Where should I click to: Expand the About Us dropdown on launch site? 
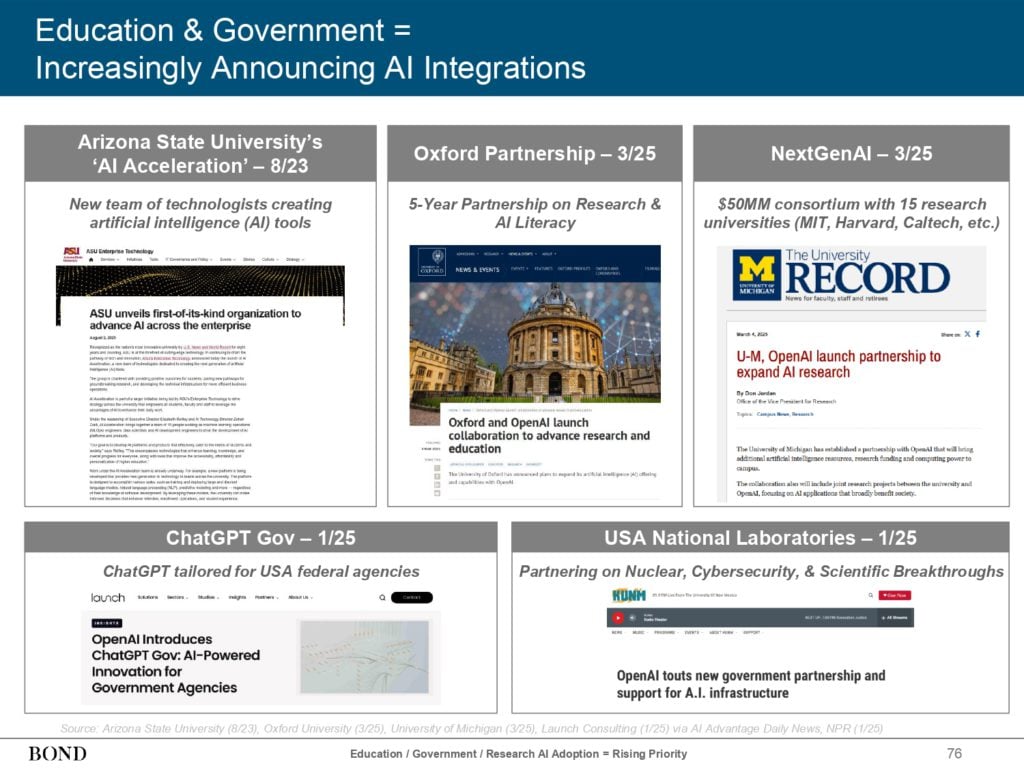(300, 598)
